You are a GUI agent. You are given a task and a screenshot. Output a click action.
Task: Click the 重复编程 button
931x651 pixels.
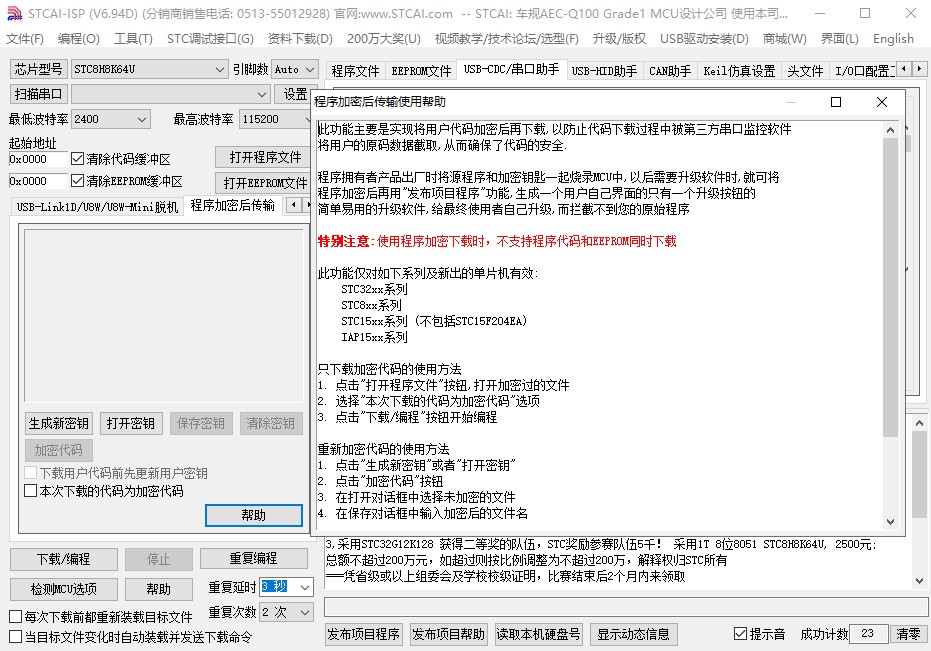point(254,558)
